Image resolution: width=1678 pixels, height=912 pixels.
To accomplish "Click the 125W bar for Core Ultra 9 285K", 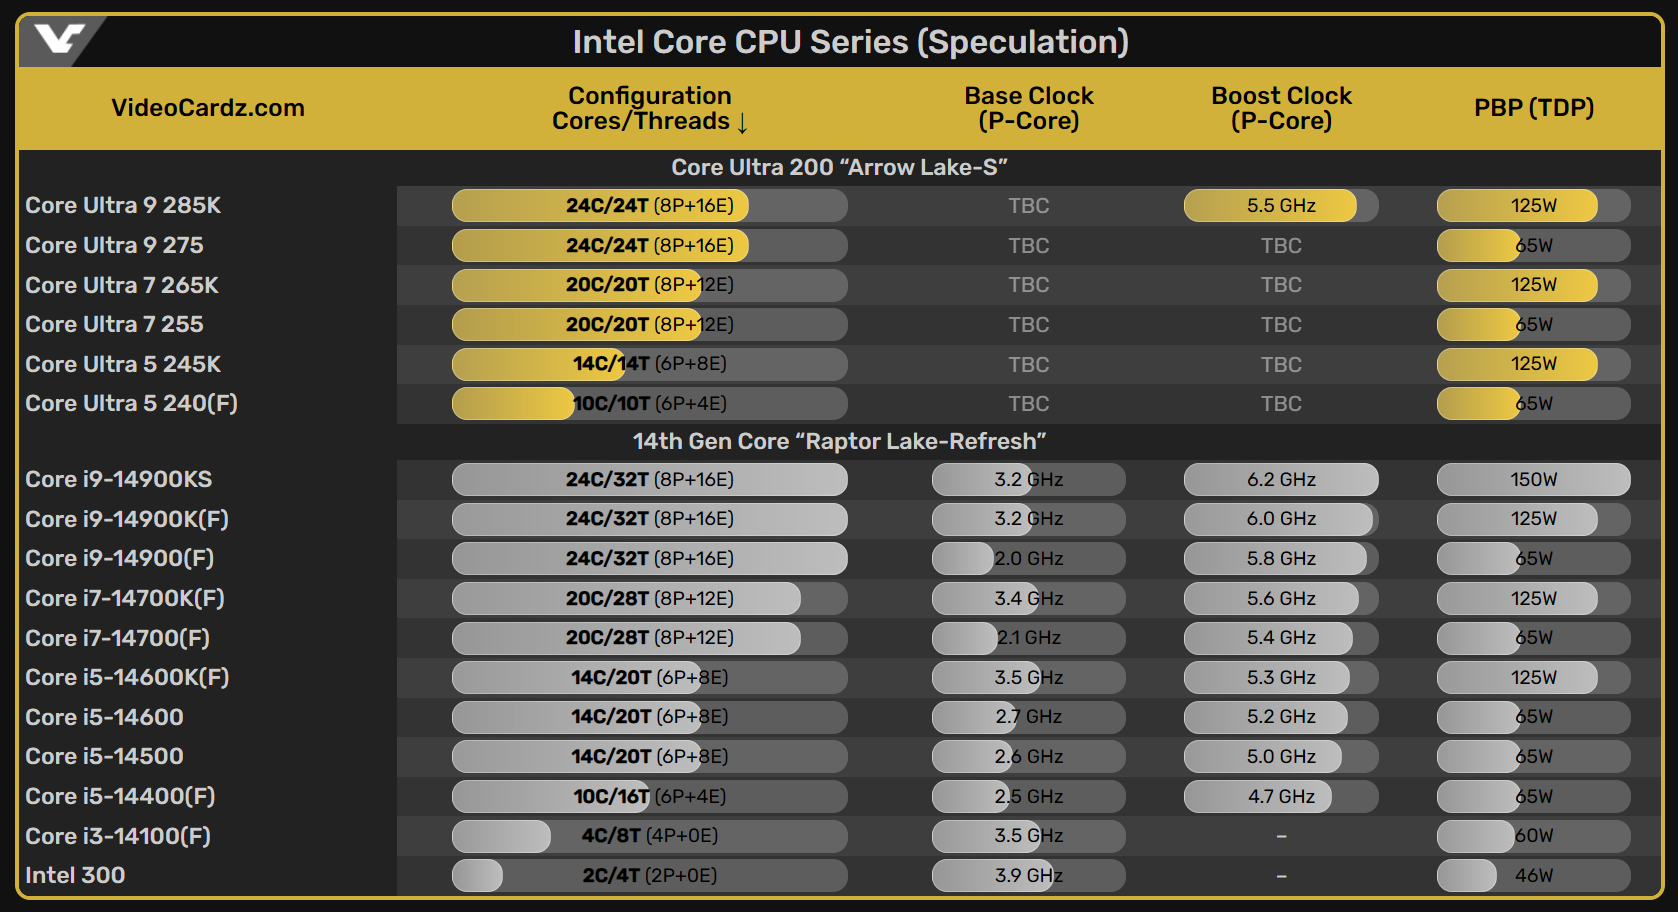I will [1534, 206].
